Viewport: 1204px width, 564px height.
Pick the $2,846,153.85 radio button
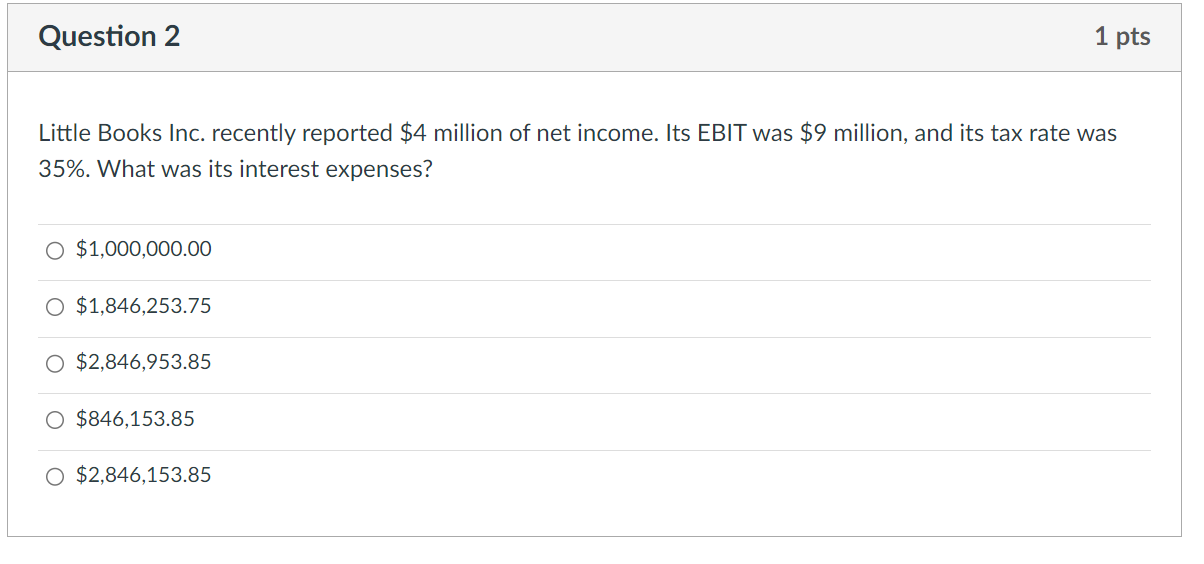(x=54, y=476)
